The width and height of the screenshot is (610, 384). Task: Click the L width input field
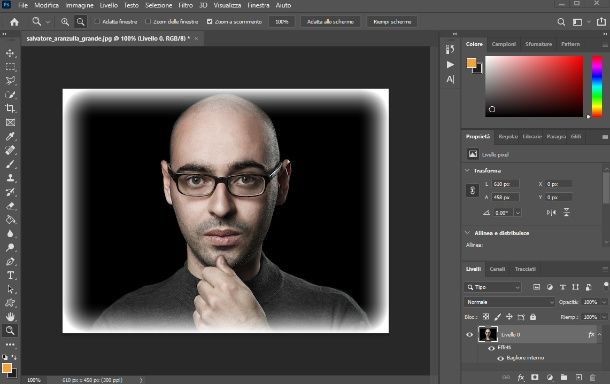click(505, 184)
